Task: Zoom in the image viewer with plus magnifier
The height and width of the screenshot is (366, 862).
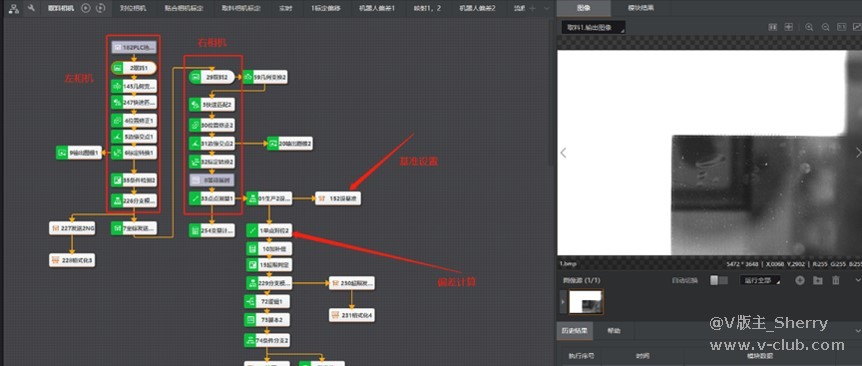Action: [809, 27]
